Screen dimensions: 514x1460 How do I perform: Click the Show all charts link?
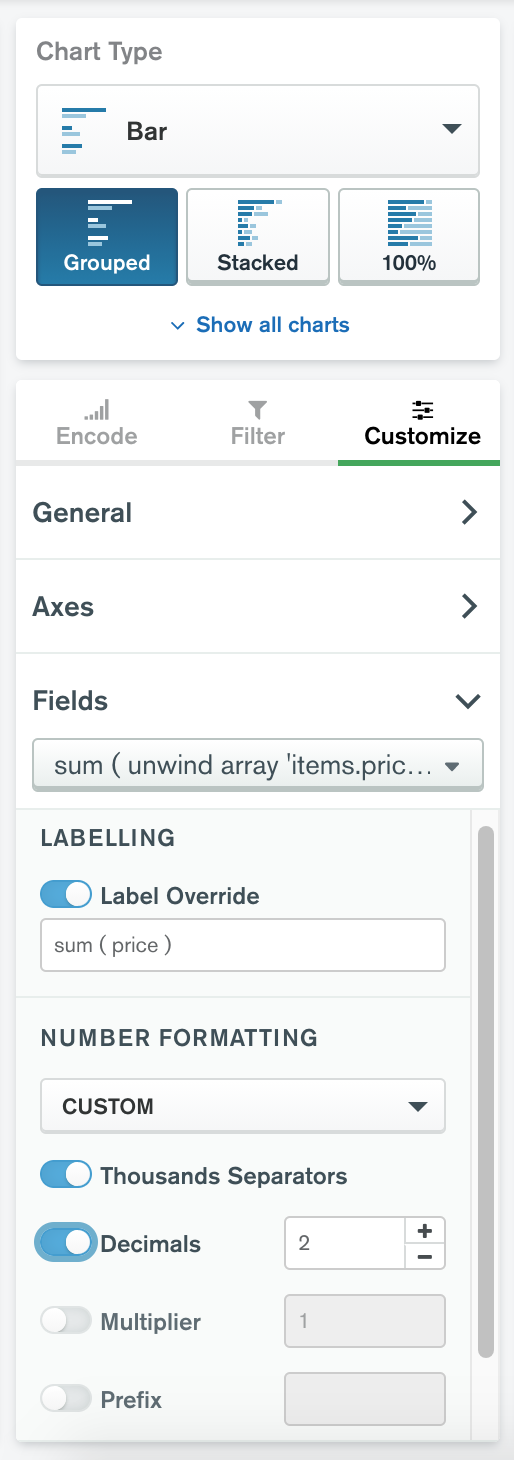coord(259,325)
